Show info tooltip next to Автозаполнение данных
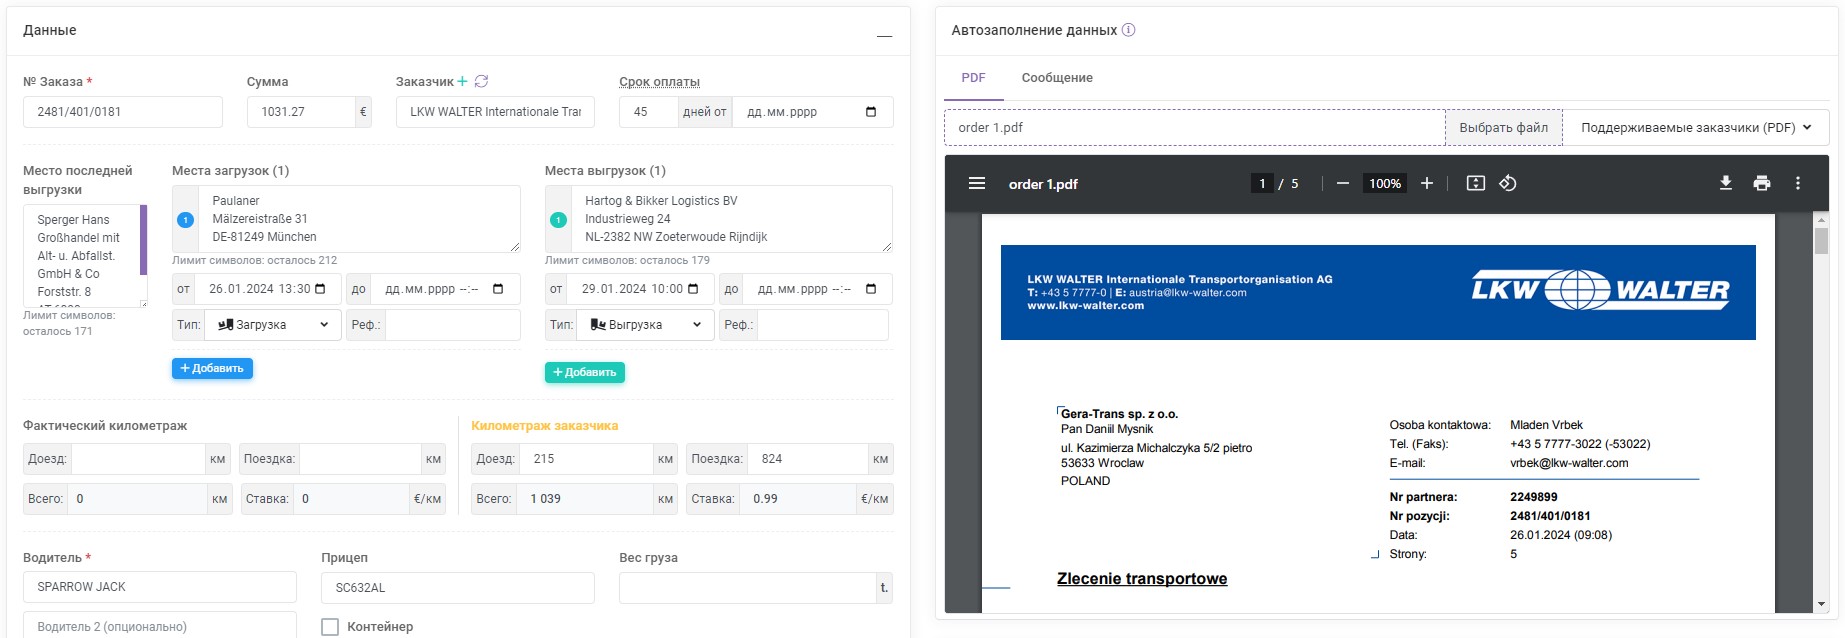This screenshot has width=1845, height=638. tap(1128, 30)
